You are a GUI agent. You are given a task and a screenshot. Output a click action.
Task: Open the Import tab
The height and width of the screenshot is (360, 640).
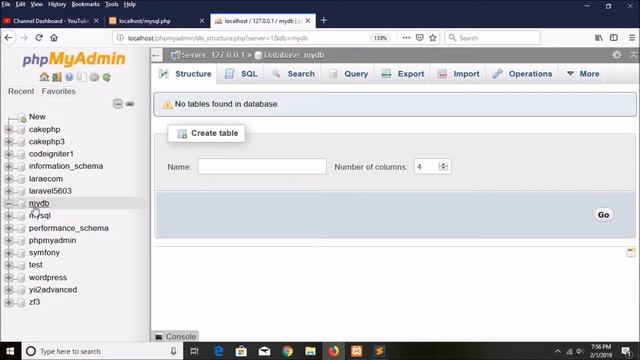pos(458,74)
